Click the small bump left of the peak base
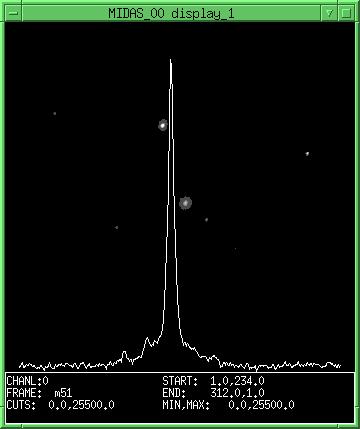Screen dimensions: 360x429 click(124, 353)
